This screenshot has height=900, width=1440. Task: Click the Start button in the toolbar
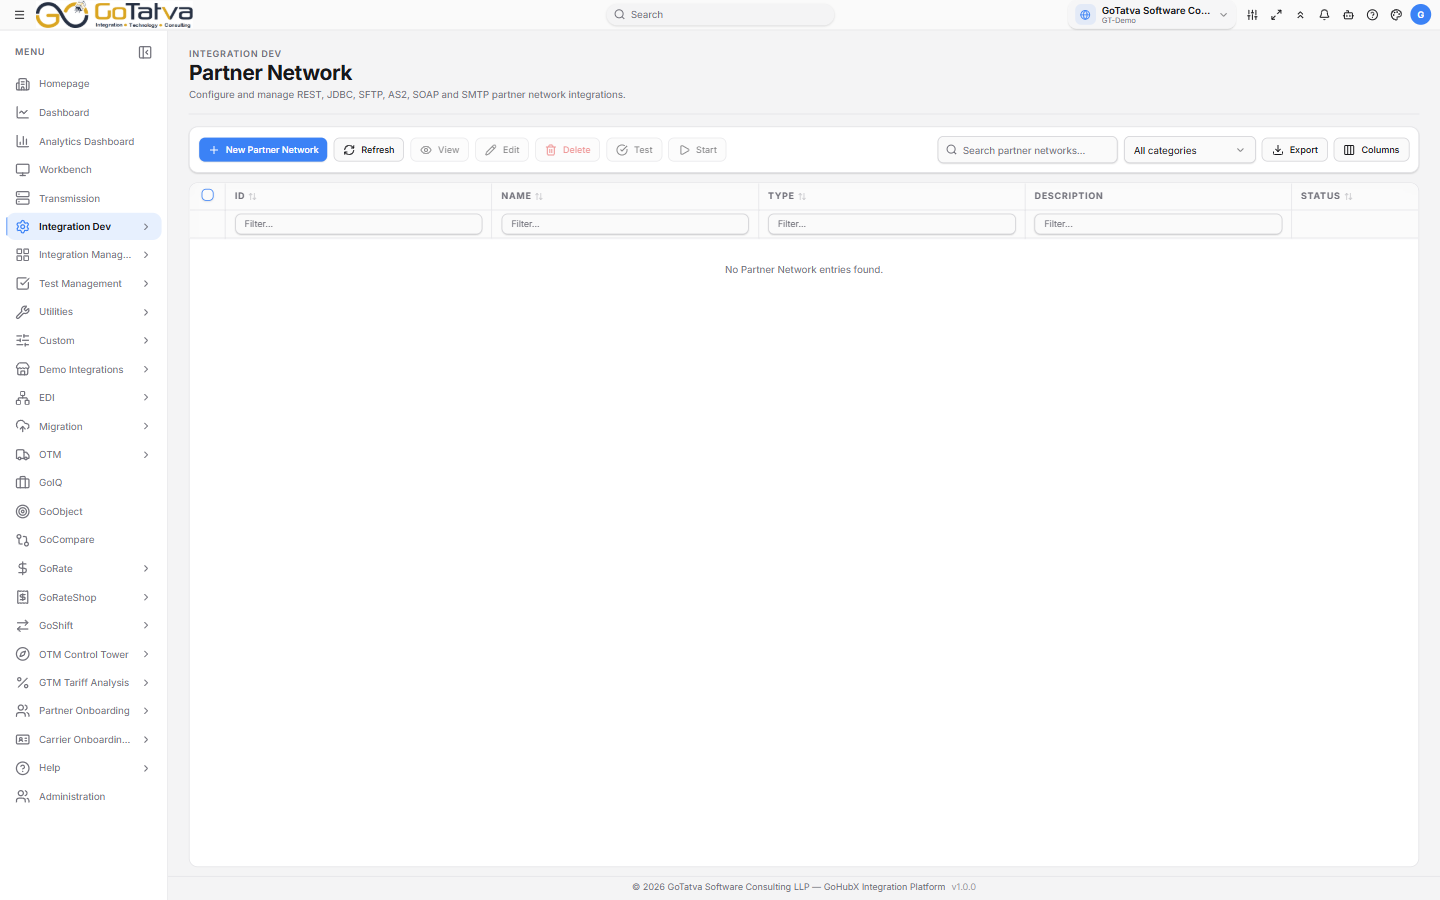697,150
